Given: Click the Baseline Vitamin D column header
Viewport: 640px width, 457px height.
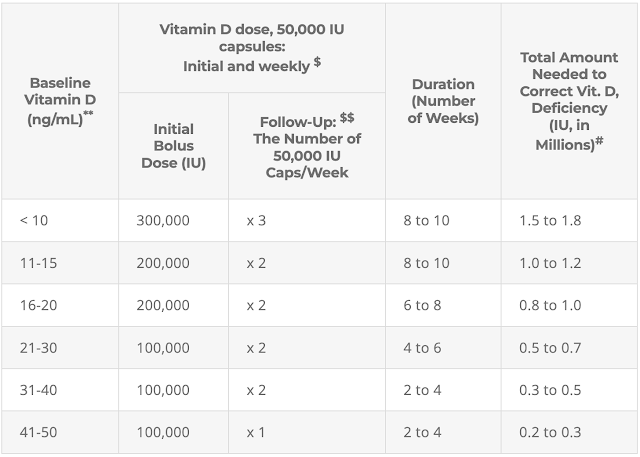Looking at the screenshot, I should 59,101.
